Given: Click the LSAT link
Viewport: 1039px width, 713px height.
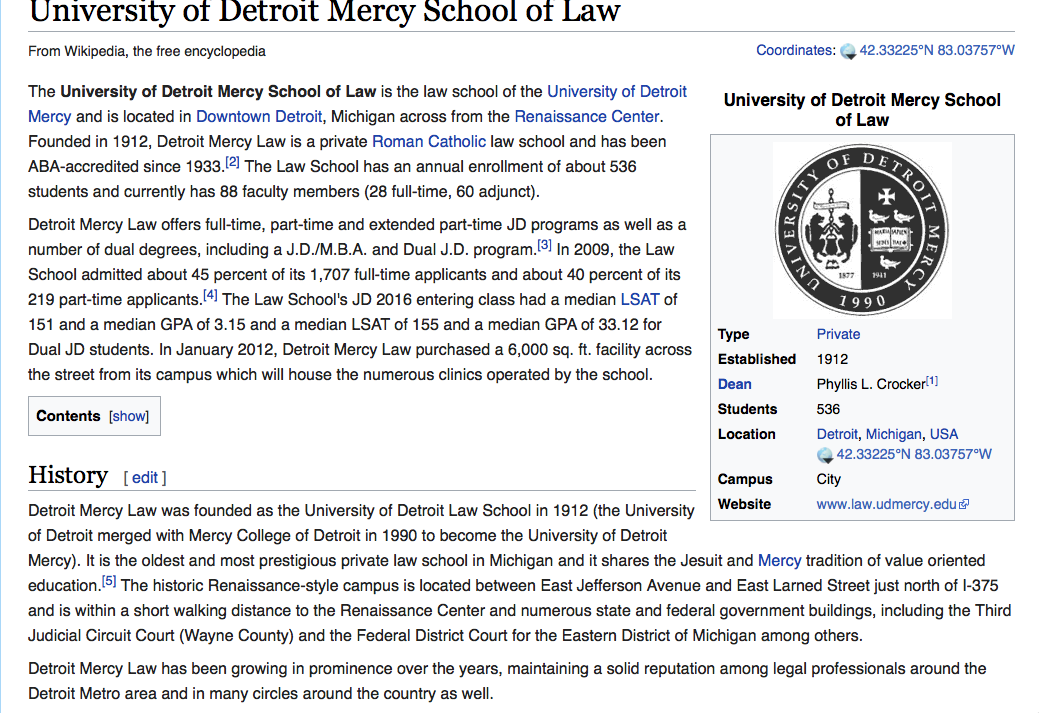Looking at the screenshot, I should click(x=640, y=299).
